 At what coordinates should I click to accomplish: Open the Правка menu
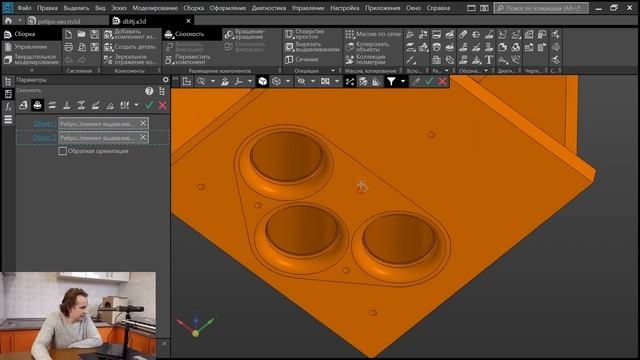pos(47,8)
